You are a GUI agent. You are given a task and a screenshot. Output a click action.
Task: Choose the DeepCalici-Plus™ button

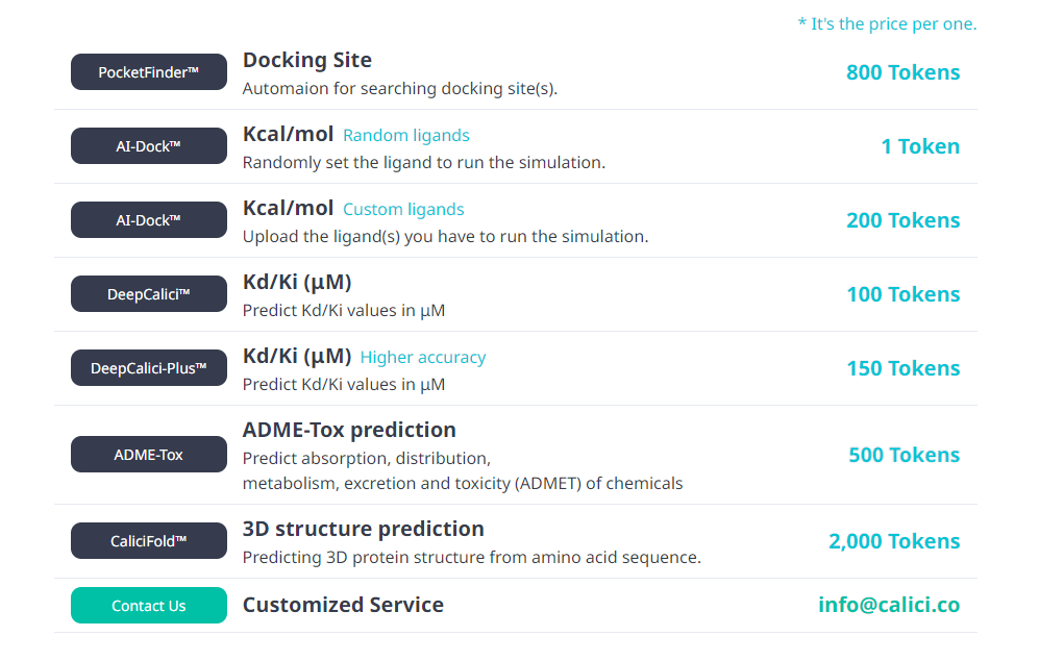click(x=149, y=368)
